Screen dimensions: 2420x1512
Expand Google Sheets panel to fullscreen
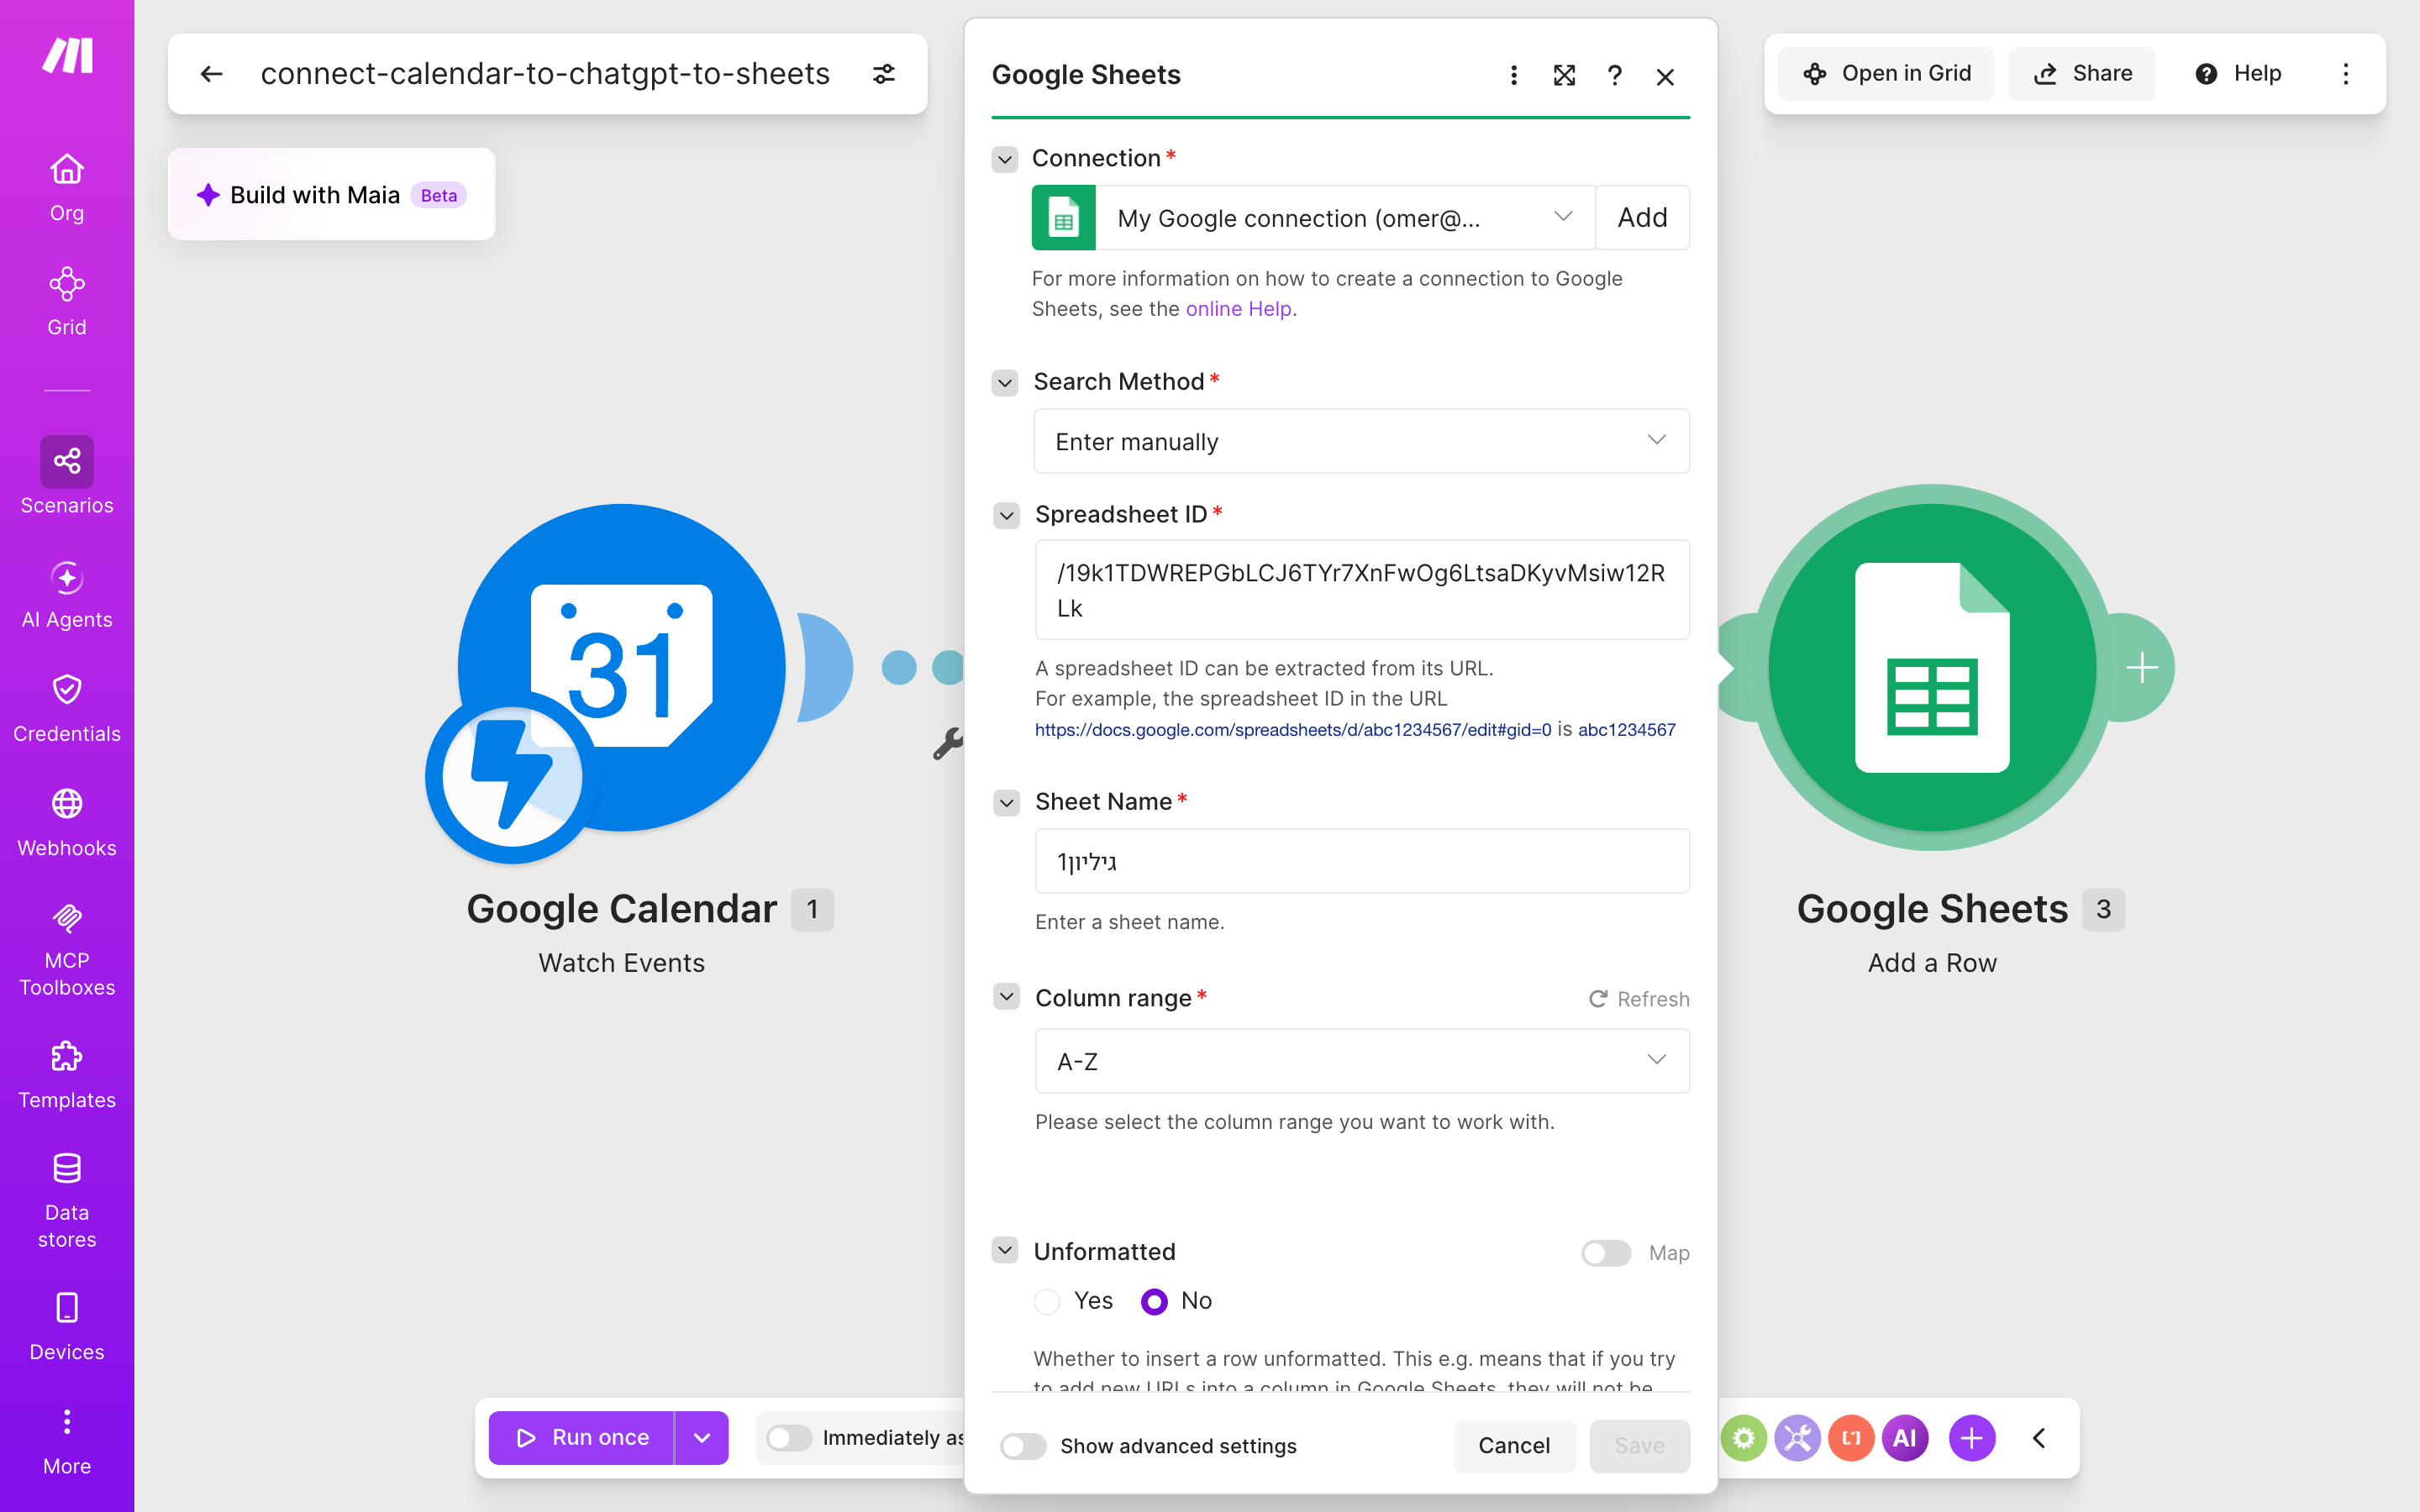1564,76
